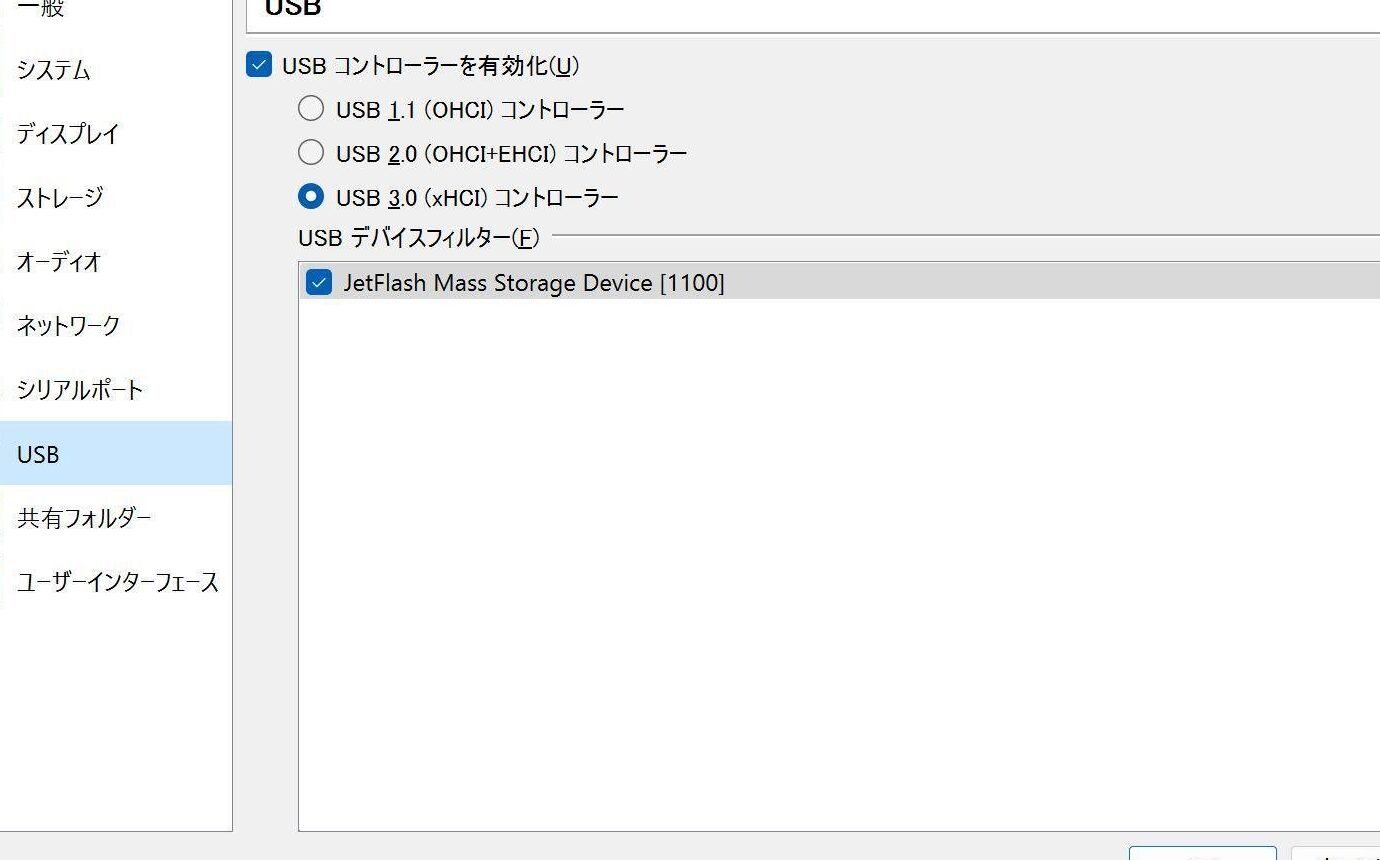
Task: Select the USB settings category
Action: (x=115, y=454)
